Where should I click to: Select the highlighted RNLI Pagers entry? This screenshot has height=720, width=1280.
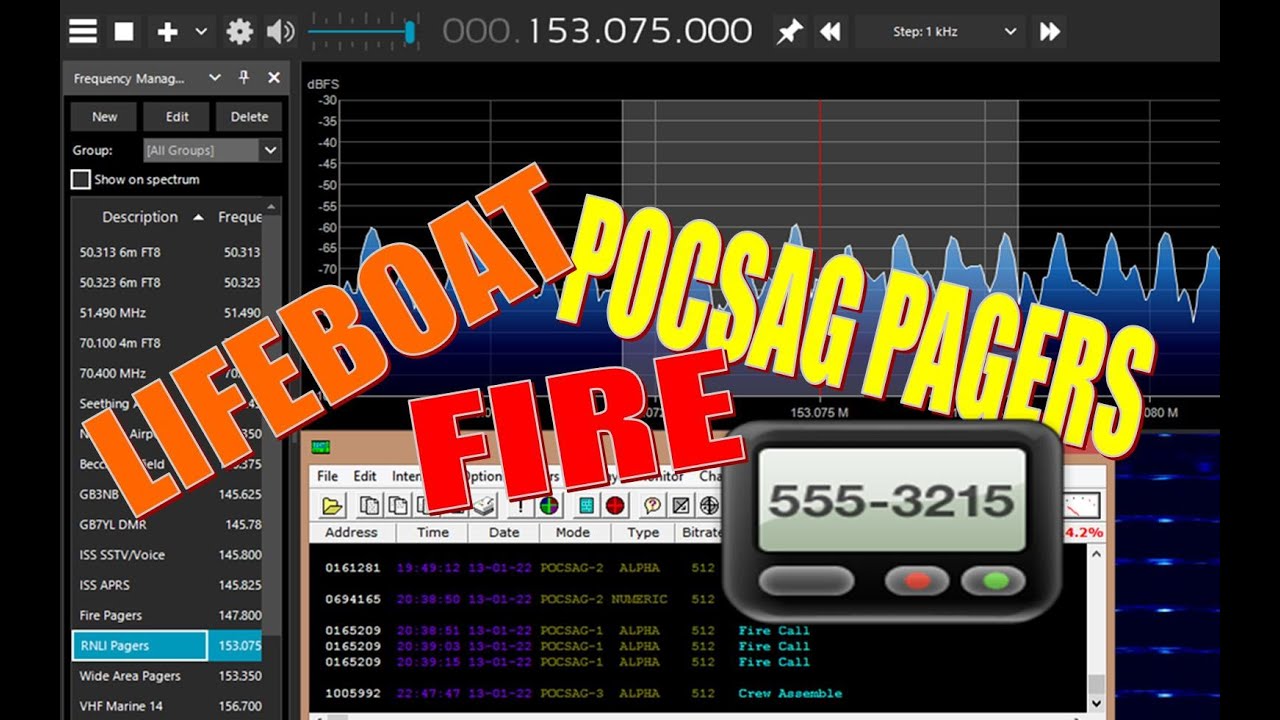[166, 646]
